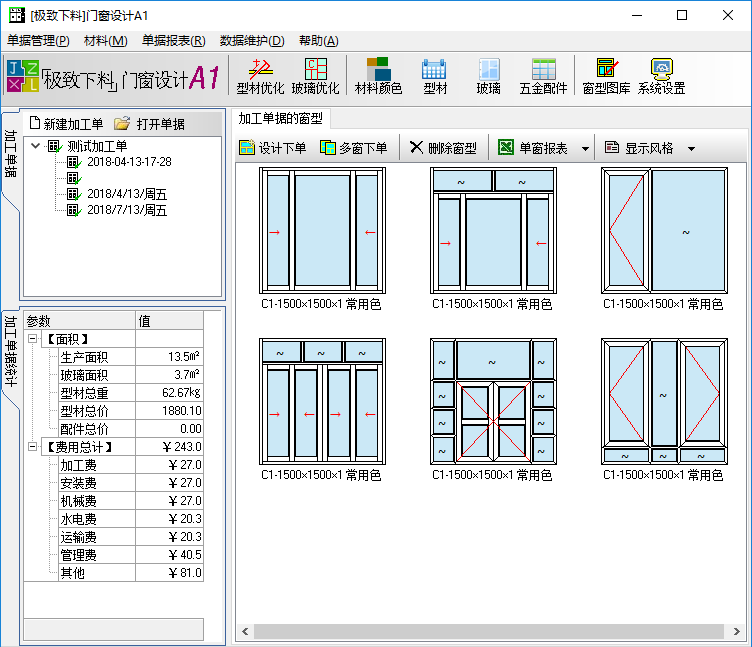Select the 加工费 row
The image size is (752, 647).
coord(130,464)
